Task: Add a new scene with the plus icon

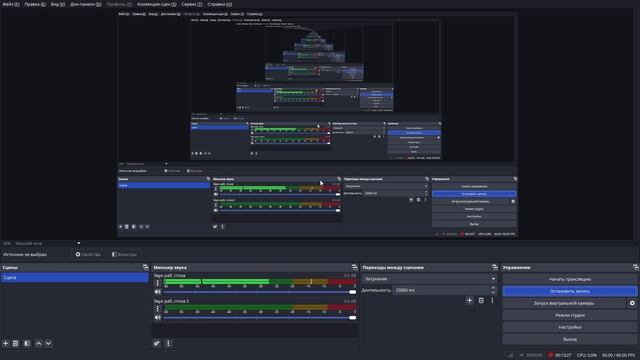Action: click(6, 344)
